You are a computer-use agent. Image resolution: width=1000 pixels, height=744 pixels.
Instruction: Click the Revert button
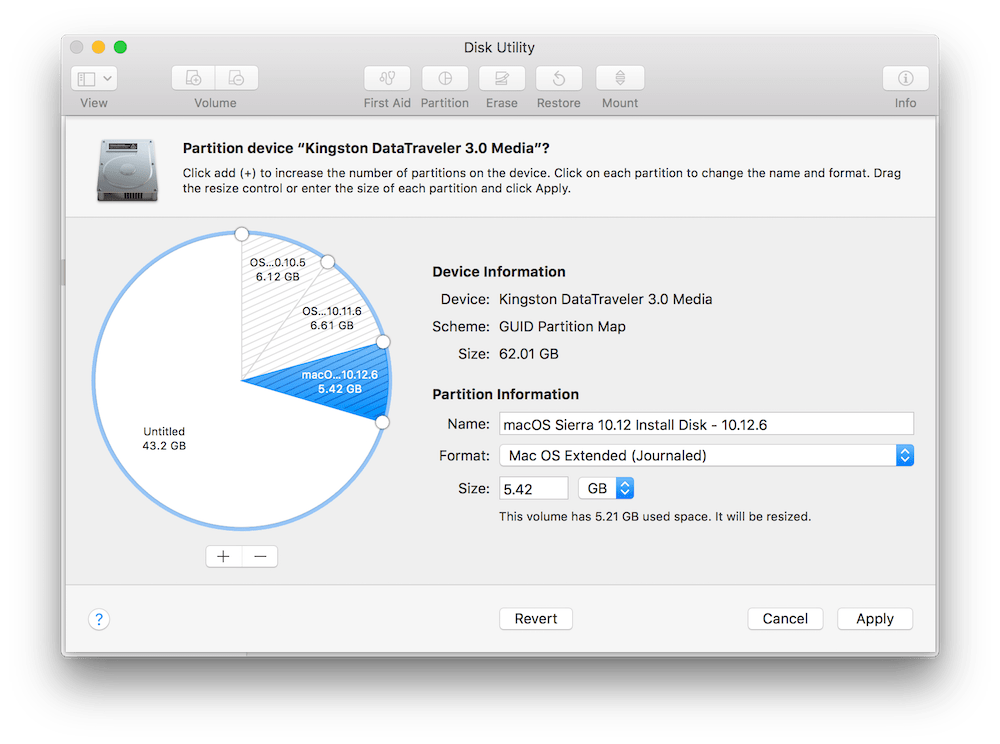(536, 619)
